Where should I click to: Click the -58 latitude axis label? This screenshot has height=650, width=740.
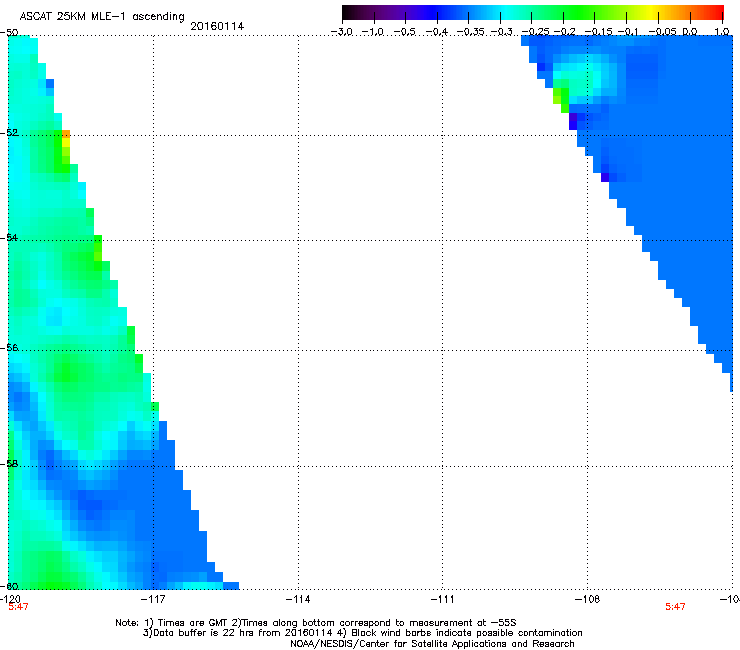9,464
